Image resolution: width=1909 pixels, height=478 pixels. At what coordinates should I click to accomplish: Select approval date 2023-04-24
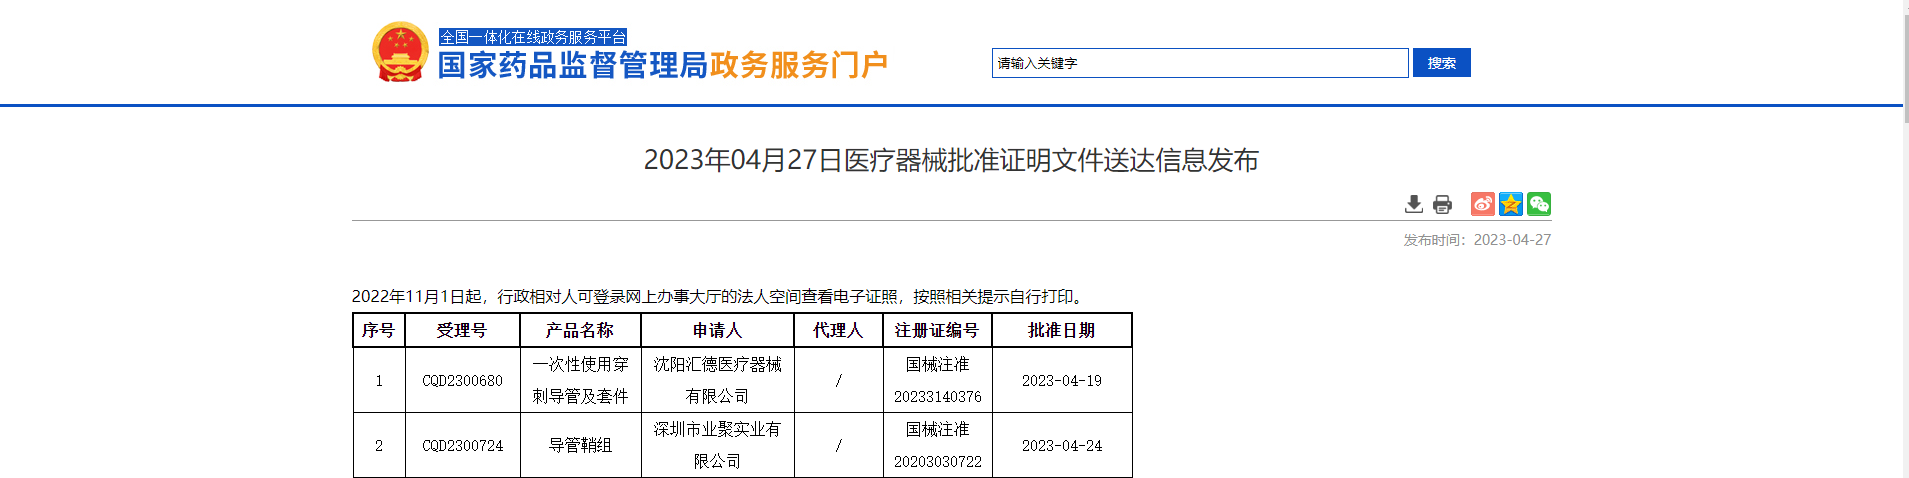pyautogui.click(x=1061, y=446)
